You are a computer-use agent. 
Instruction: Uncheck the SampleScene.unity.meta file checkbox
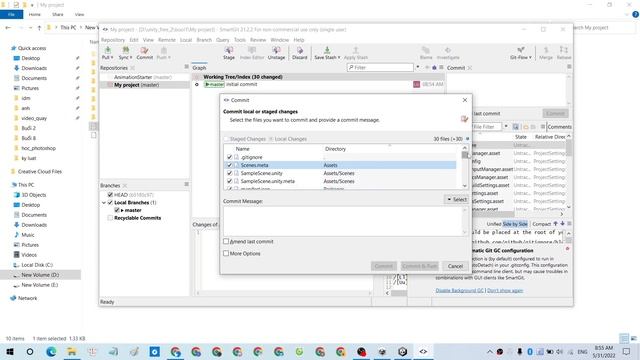[x=229, y=181]
